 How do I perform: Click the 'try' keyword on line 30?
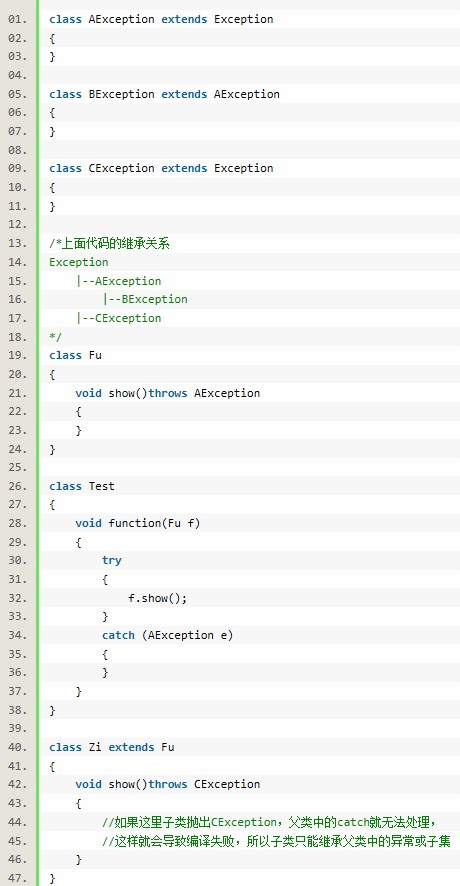coord(112,561)
